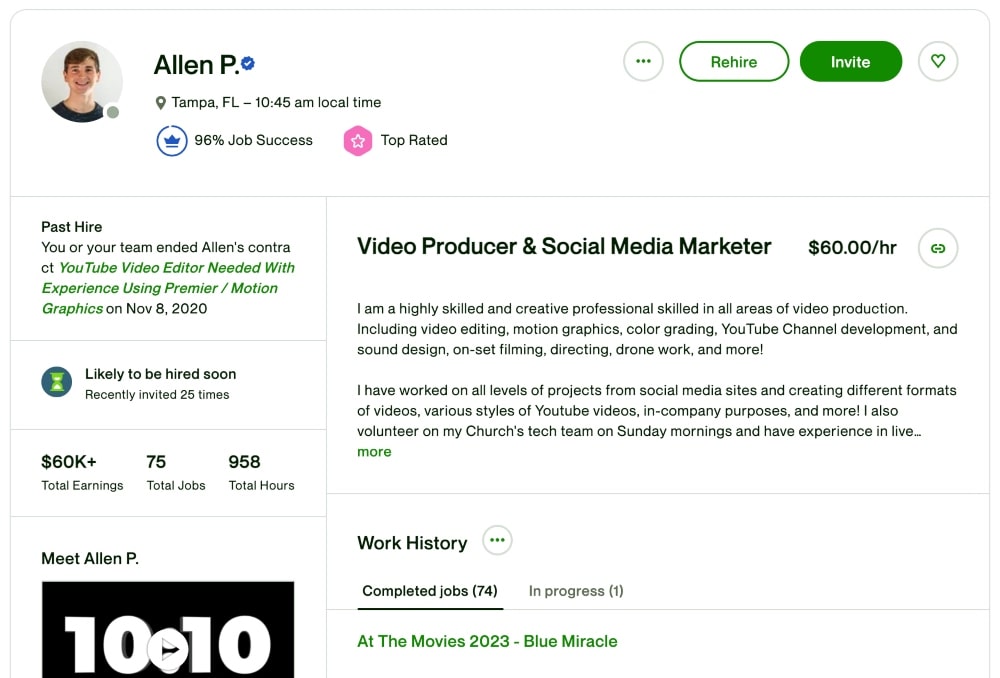Click the verified badge next to Allen P.

[248, 63]
